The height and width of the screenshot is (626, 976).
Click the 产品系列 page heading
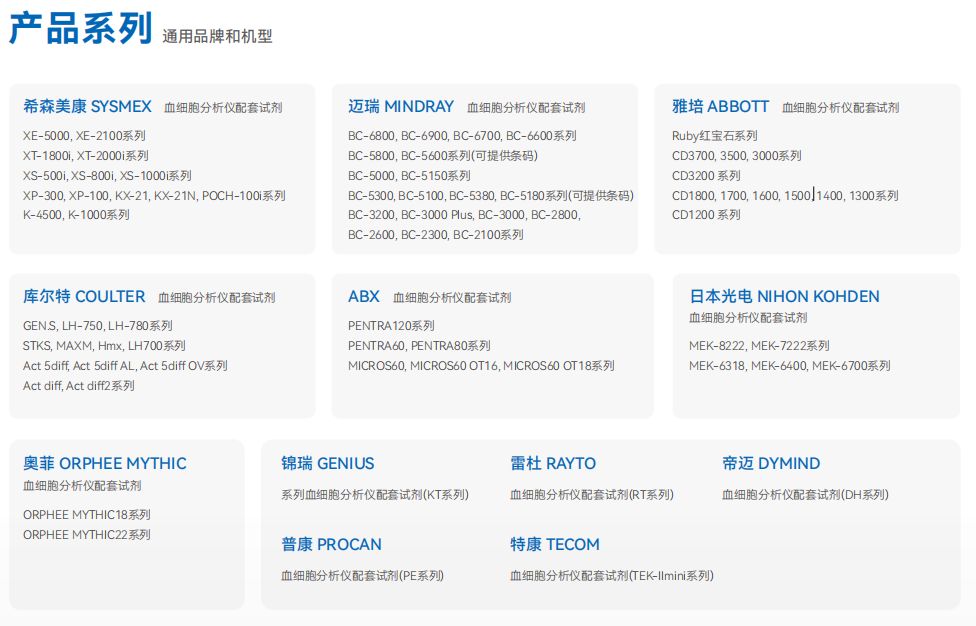click(x=81, y=28)
